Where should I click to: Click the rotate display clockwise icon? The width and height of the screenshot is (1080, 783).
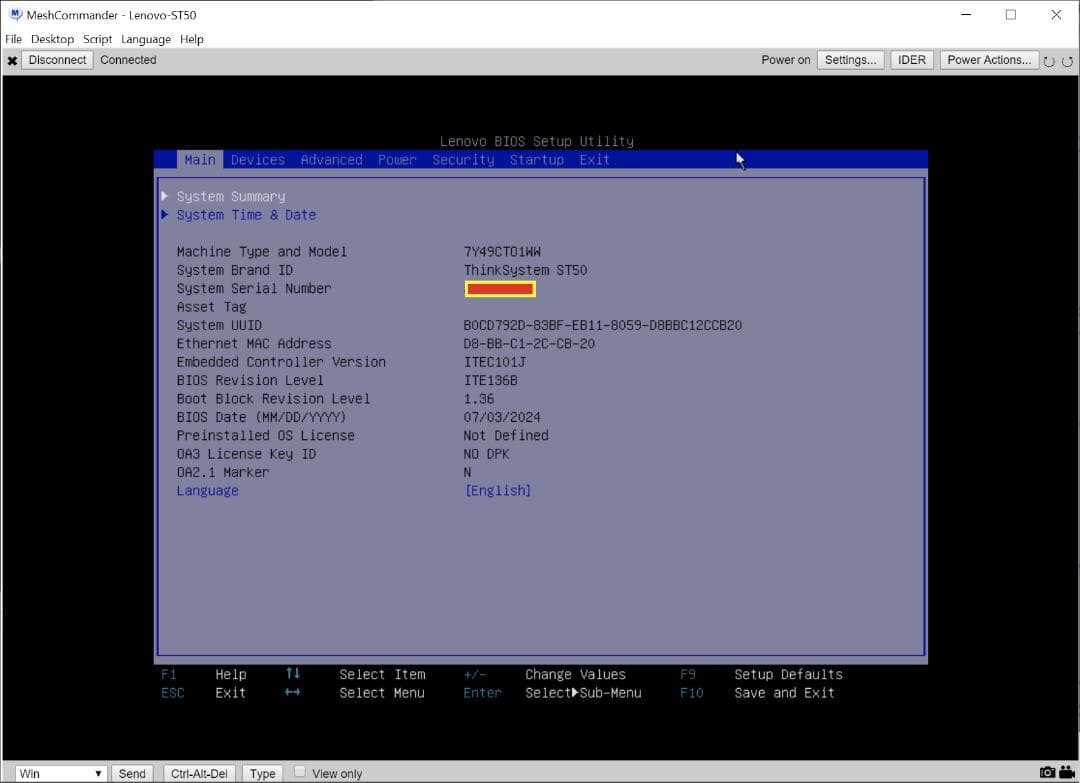1067,61
